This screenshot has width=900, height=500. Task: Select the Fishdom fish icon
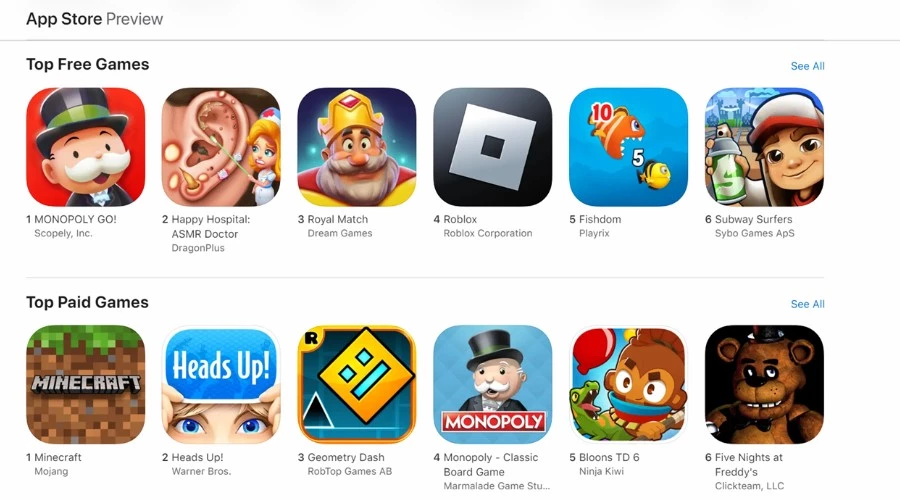click(629, 147)
